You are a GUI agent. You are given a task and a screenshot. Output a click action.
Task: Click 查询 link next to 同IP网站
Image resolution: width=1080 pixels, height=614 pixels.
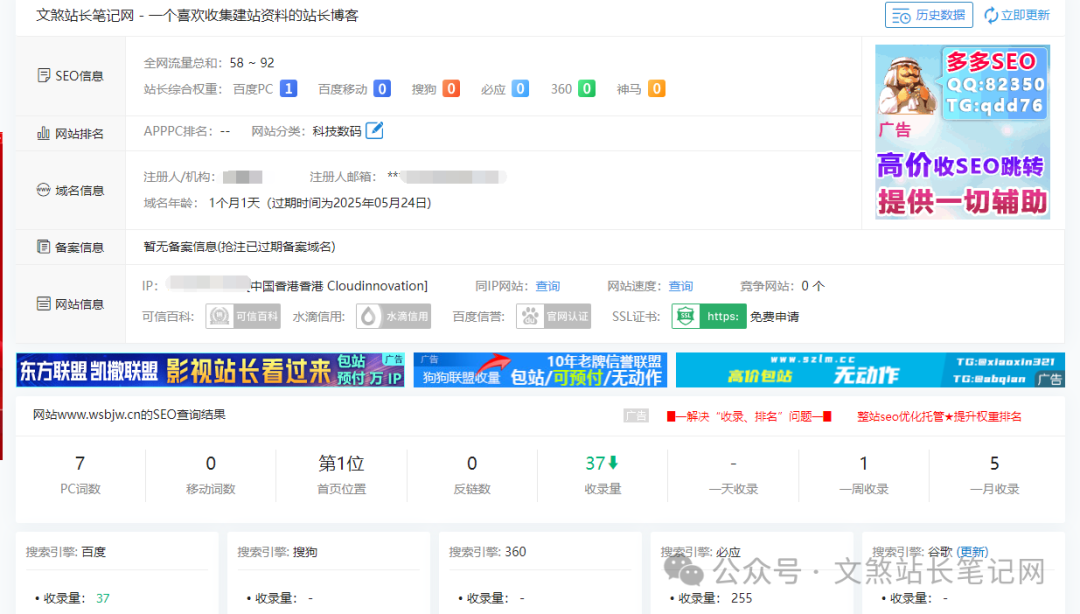(548, 286)
